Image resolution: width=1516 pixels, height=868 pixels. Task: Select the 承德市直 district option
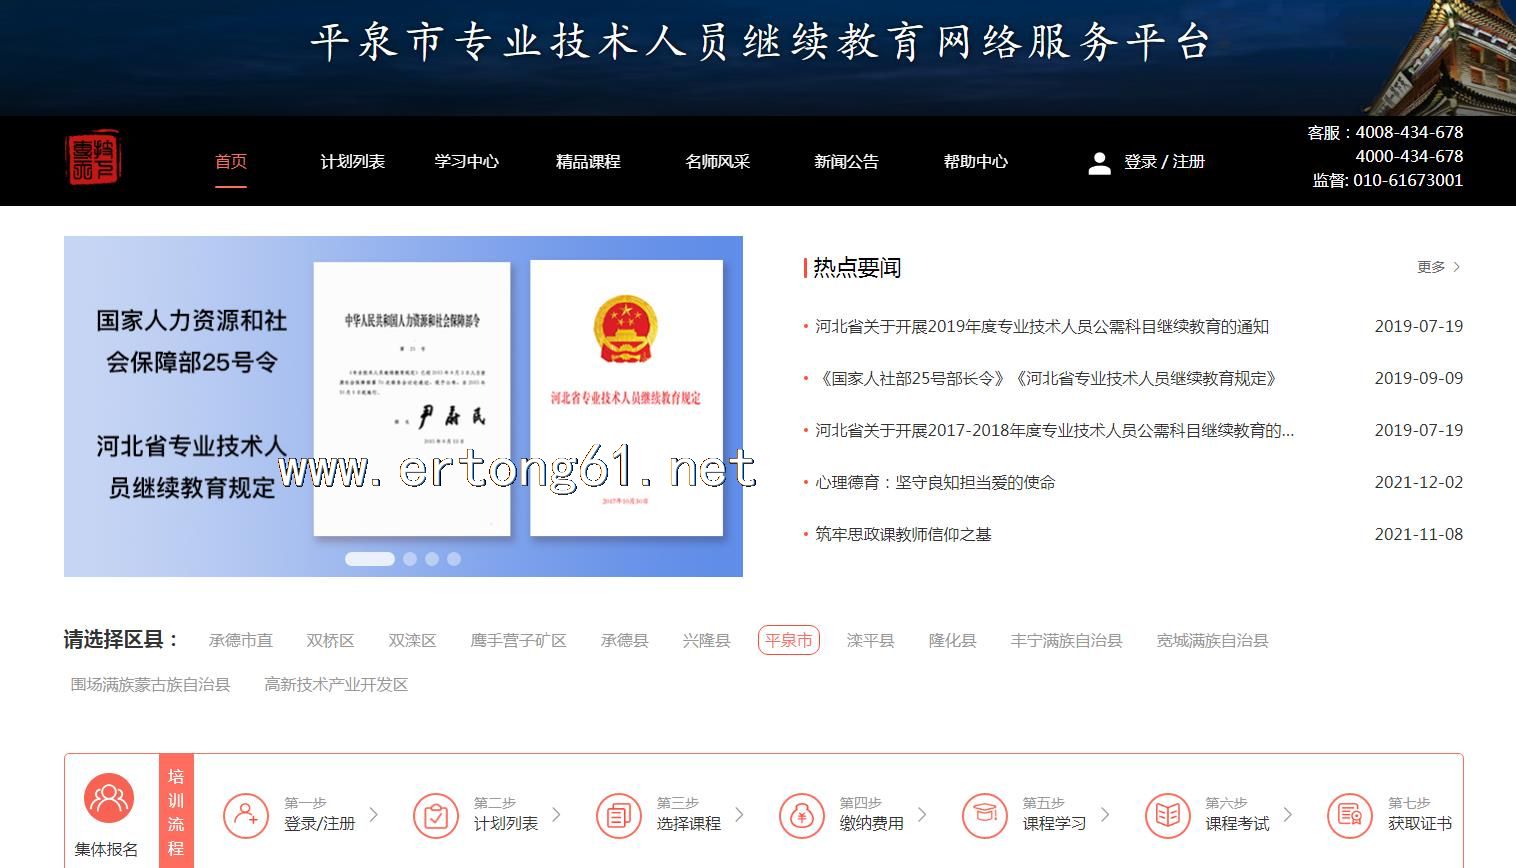coord(240,641)
